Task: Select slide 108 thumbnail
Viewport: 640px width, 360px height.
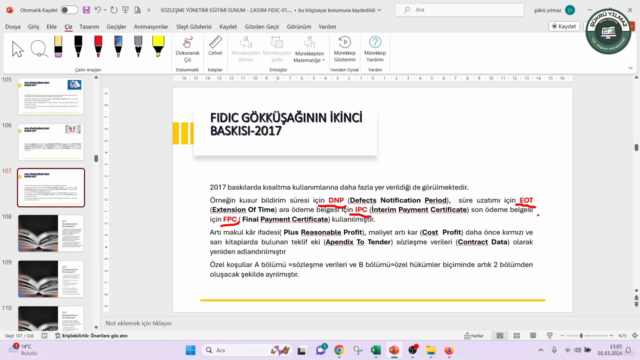Action: pos(51,233)
